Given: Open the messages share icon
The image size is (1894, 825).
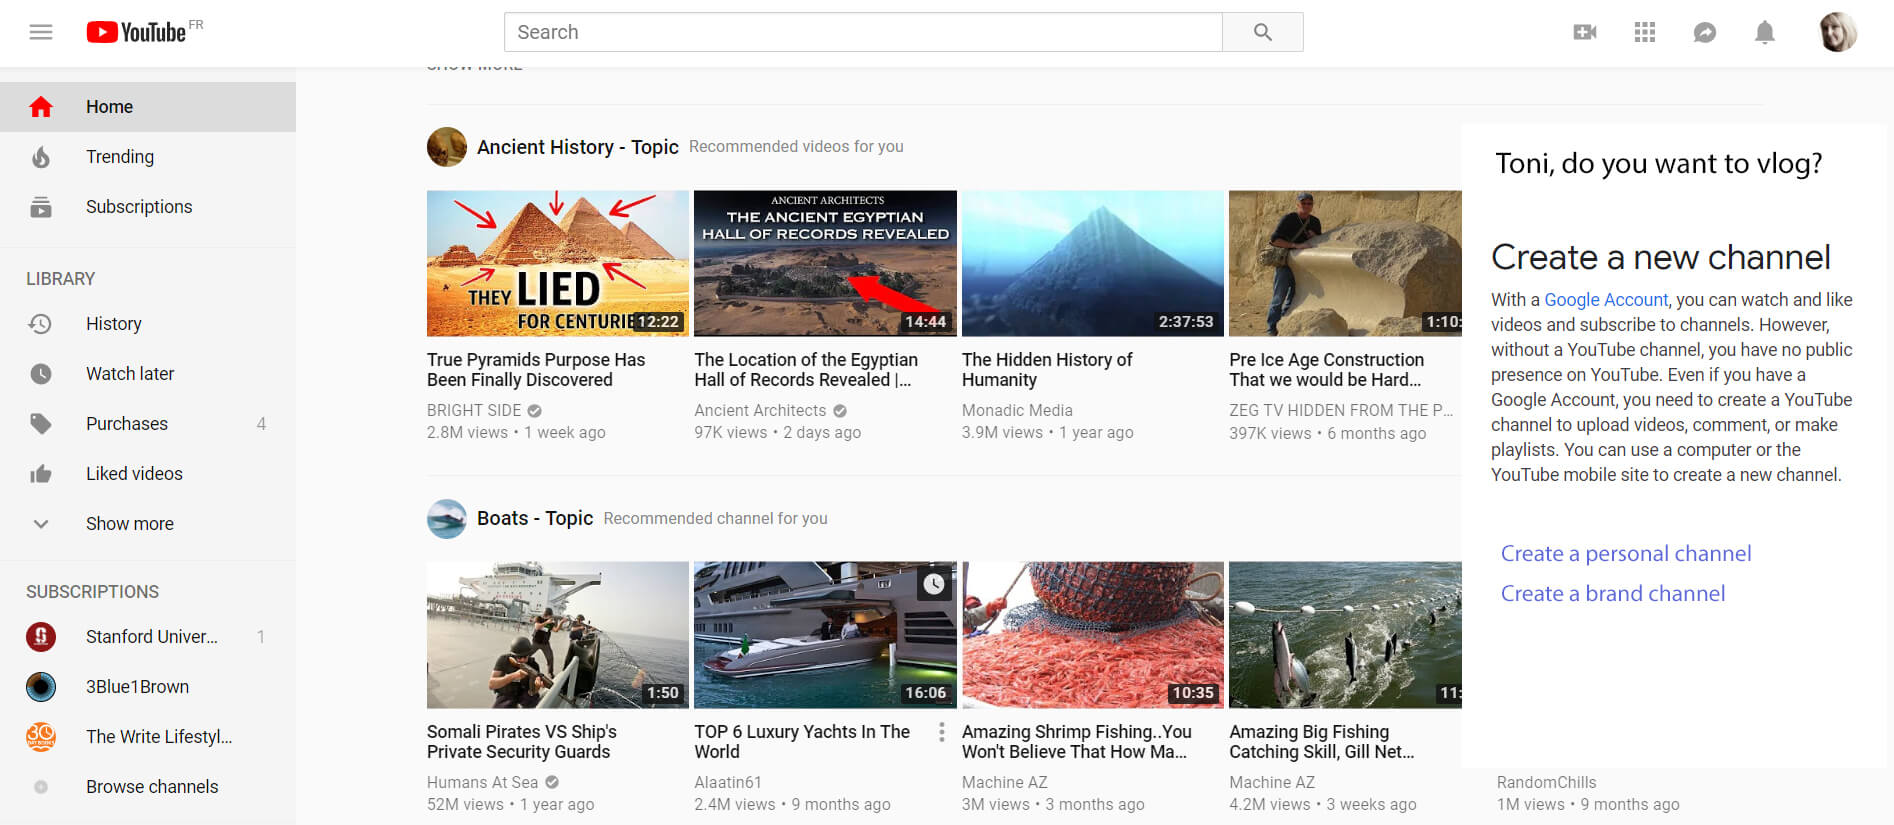Looking at the screenshot, I should click(x=1705, y=32).
